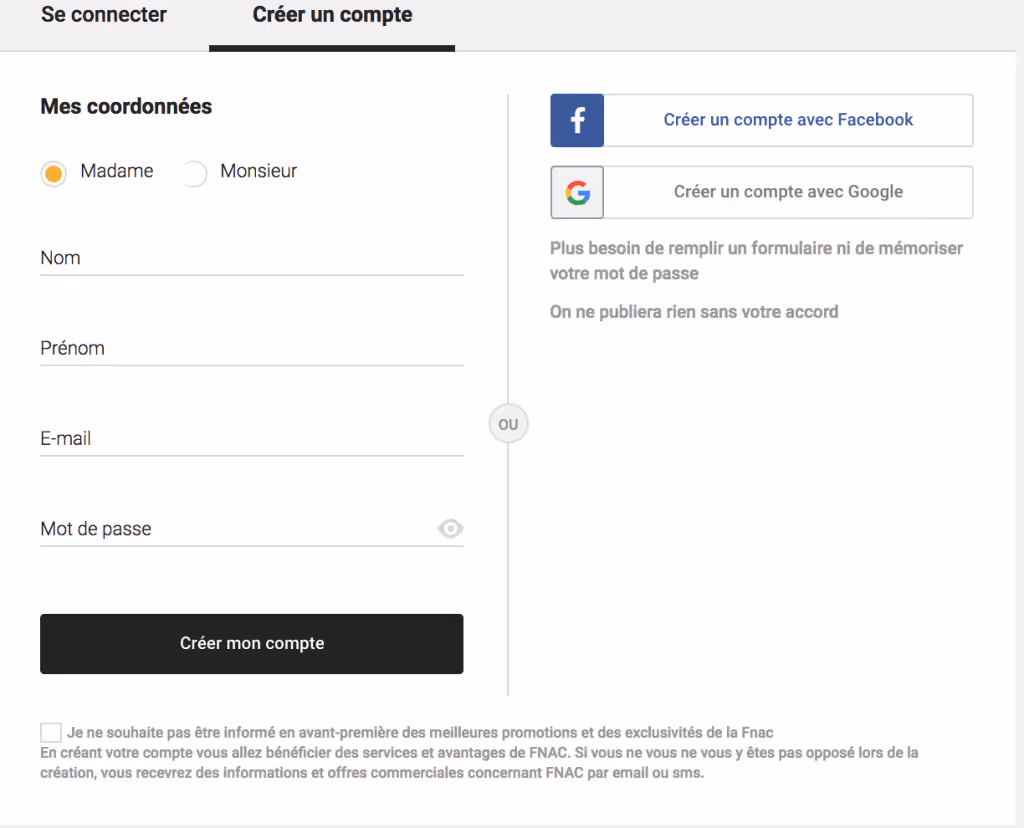Image resolution: width=1024 pixels, height=828 pixels.
Task: Create an account with Google
Action: (x=789, y=192)
